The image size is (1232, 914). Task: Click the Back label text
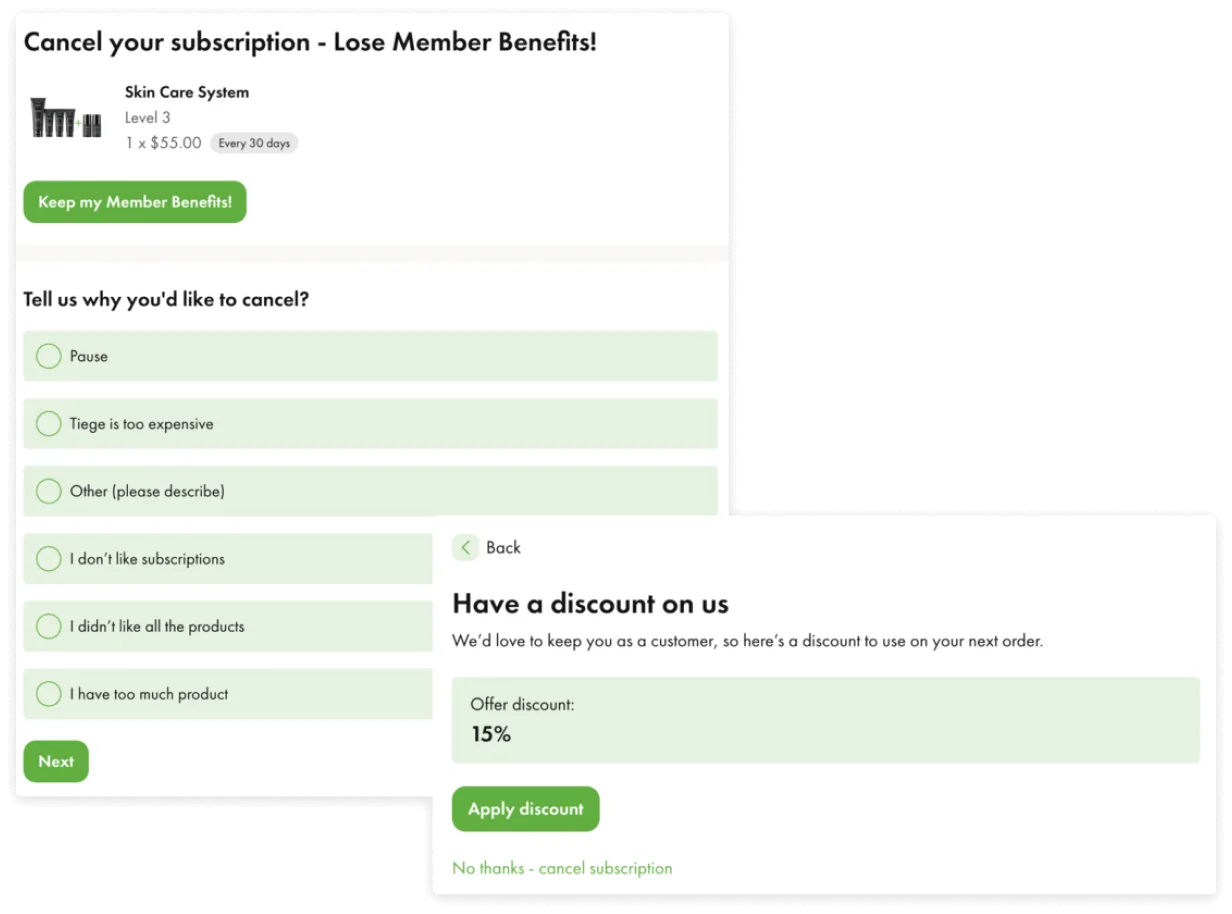tap(503, 548)
